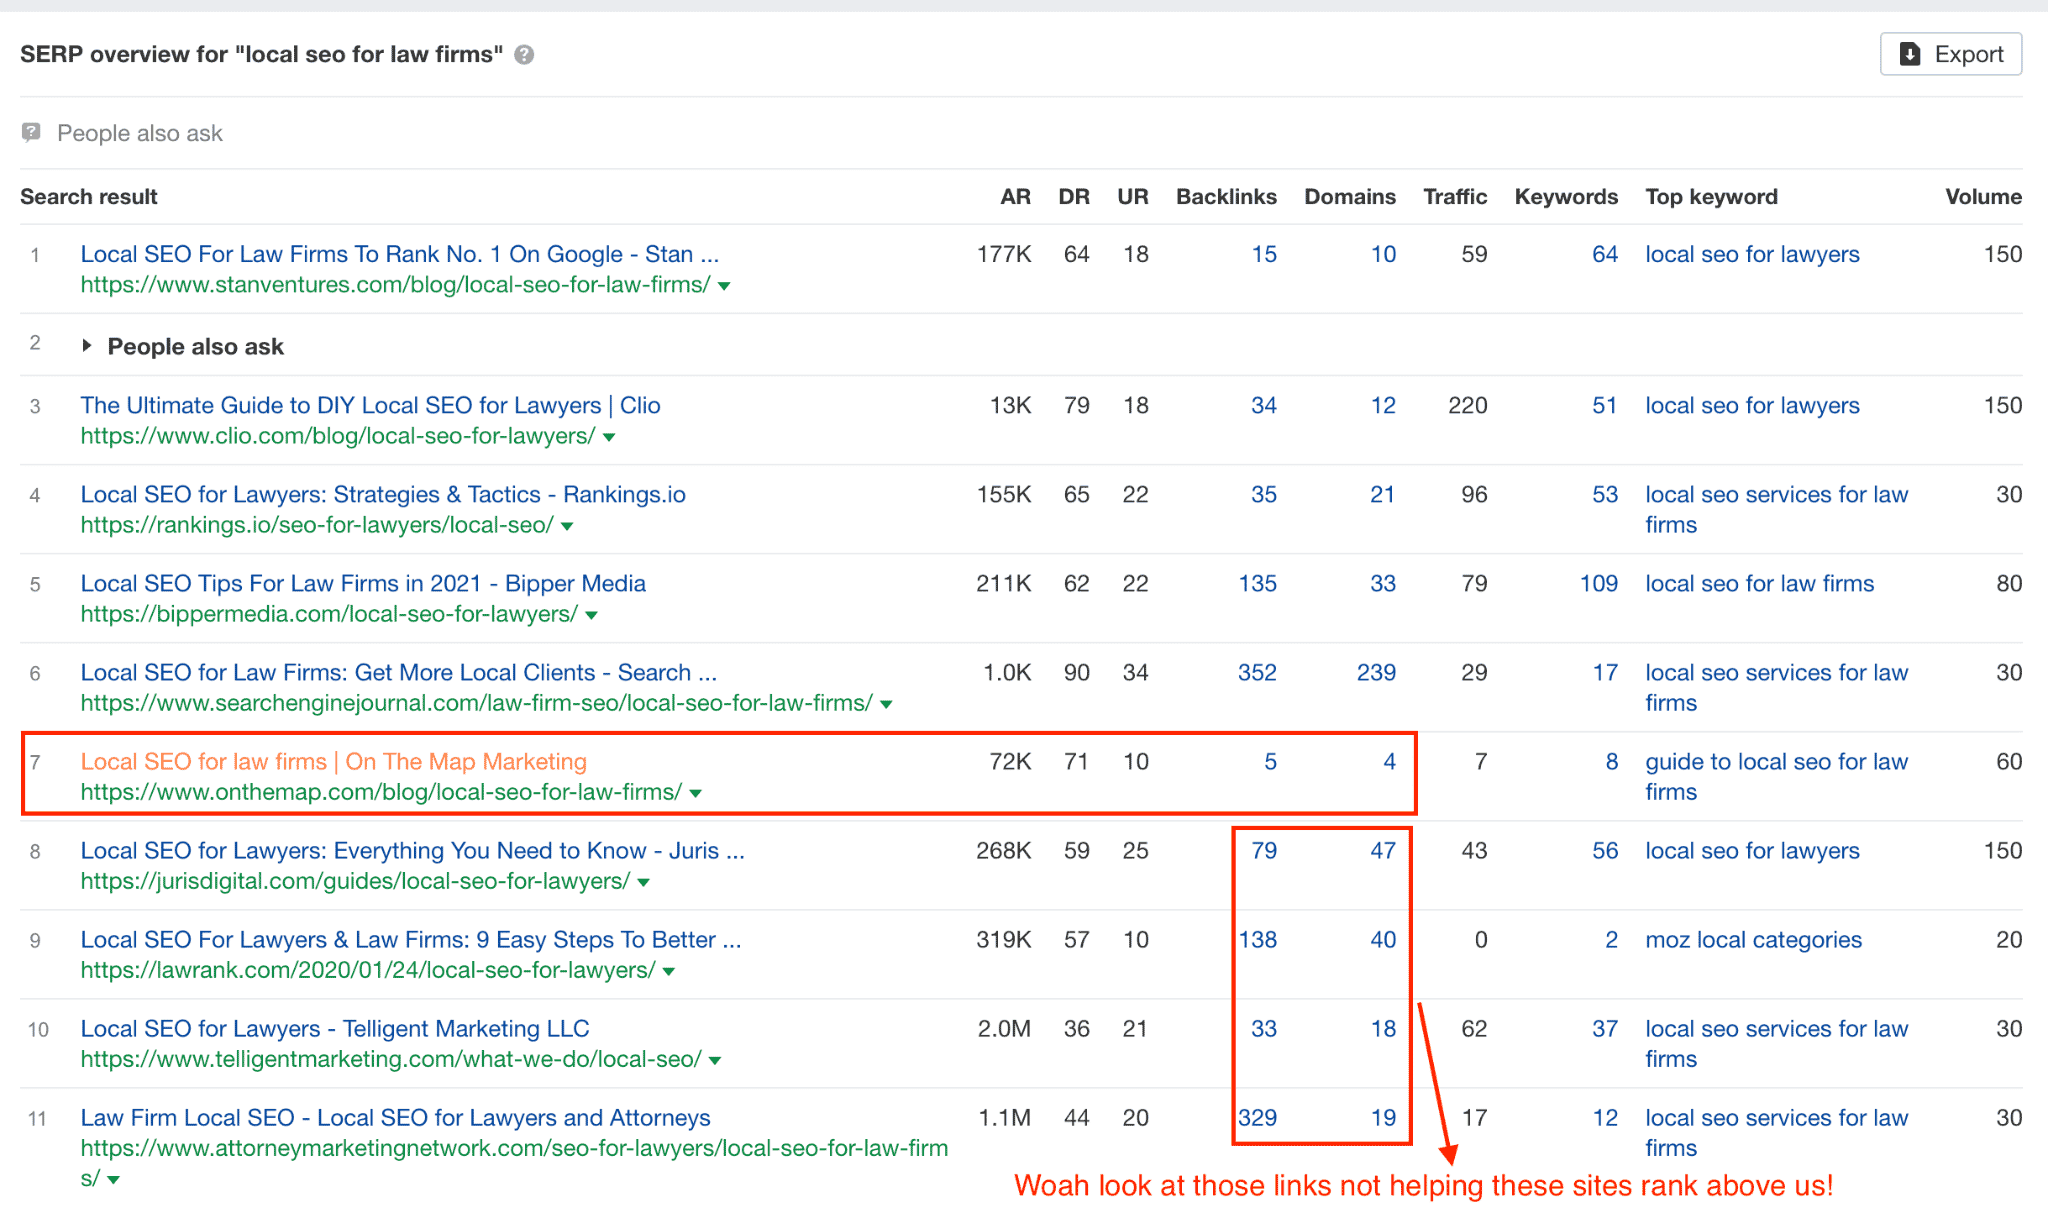Click the telligentmarketing.com green URL

click(x=391, y=1059)
